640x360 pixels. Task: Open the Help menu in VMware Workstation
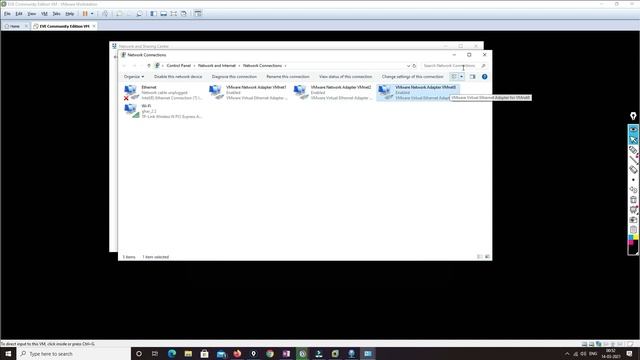[70, 14]
